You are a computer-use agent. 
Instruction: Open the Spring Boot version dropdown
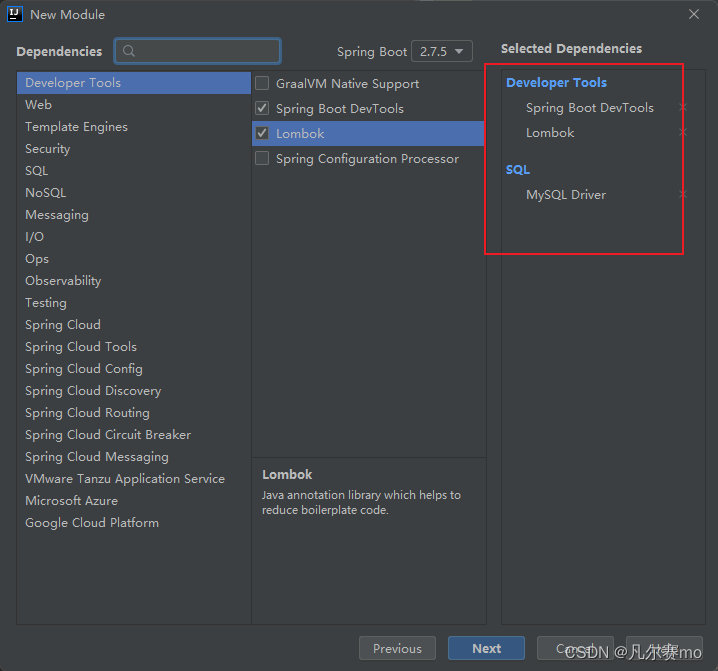441,51
